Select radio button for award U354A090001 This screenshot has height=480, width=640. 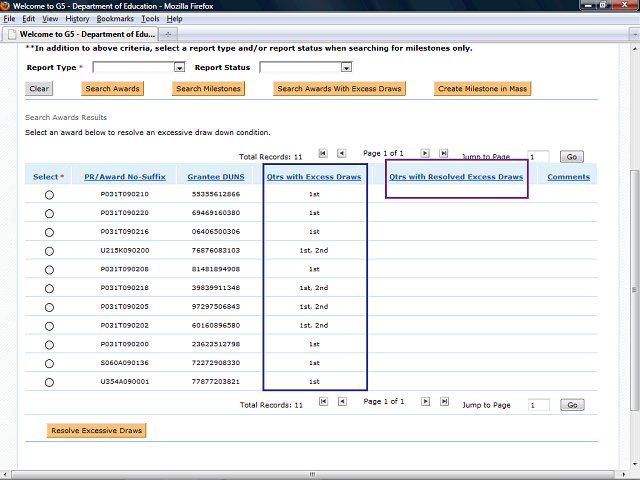49,382
